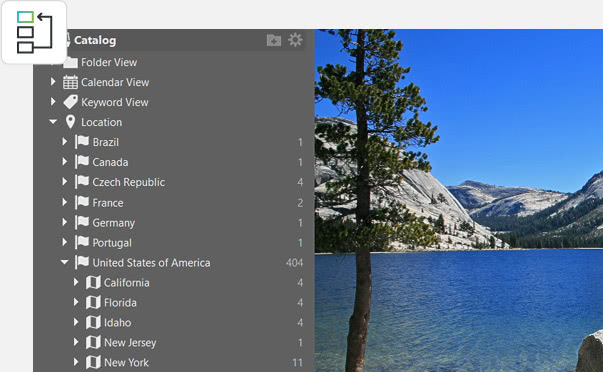This screenshot has width=603, height=372.
Task: Expand the Germany location
Action: (x=65, y=222)
